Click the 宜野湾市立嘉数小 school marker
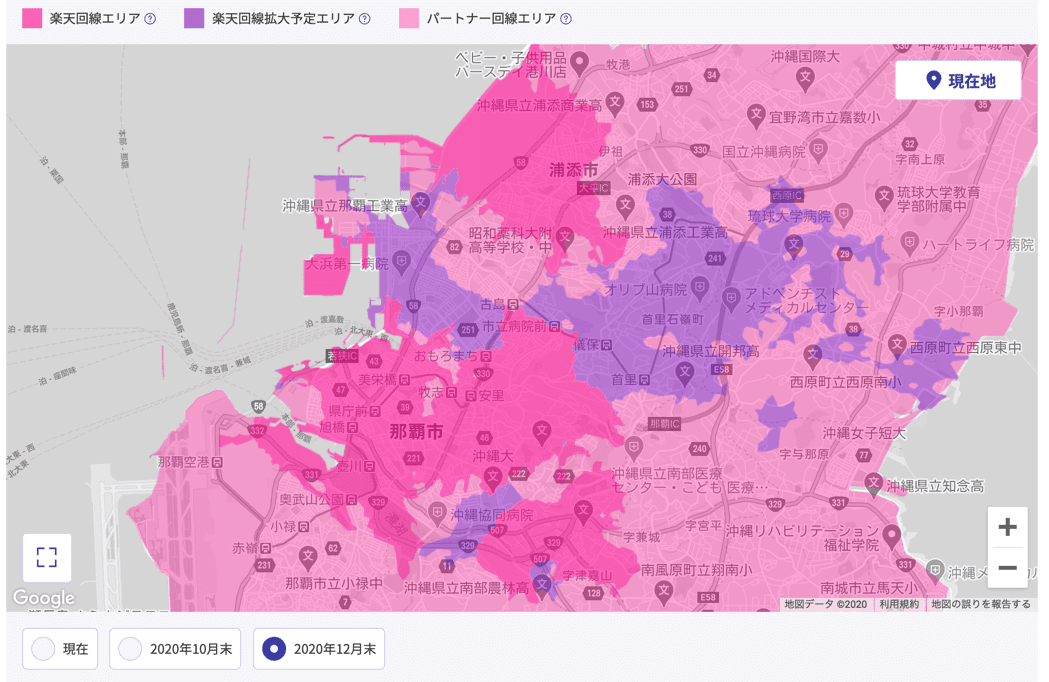 [756, 115]
